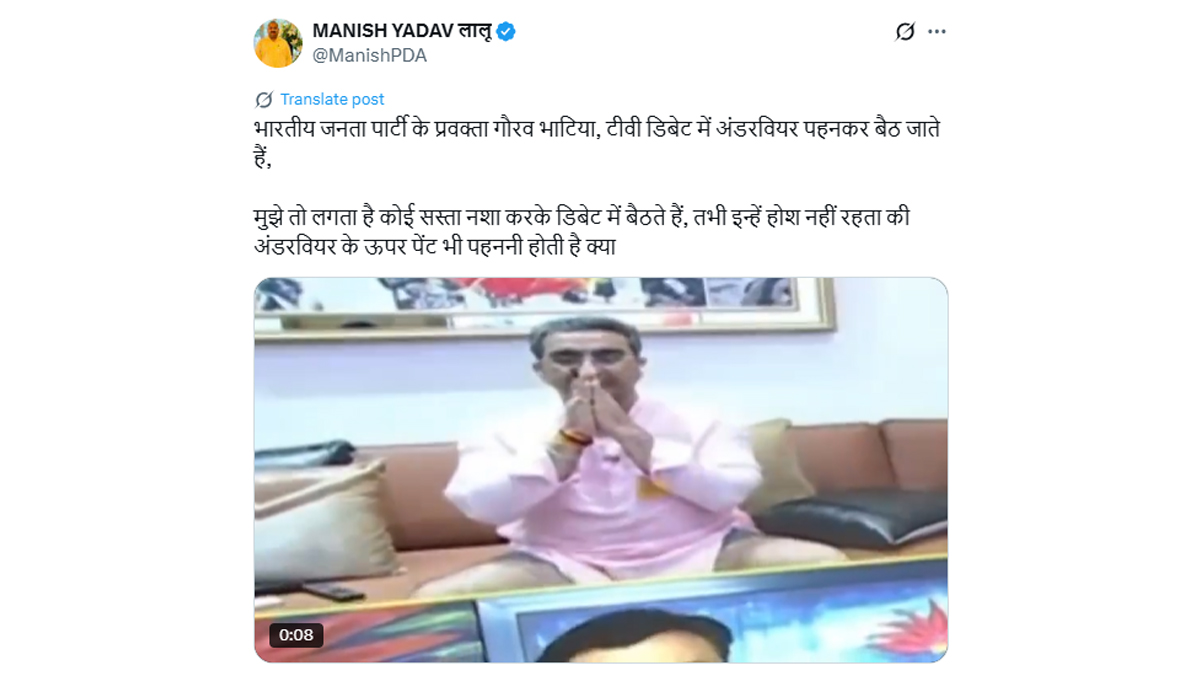
Task: Open the Grok icon beside the more menu
Action: (905, 32)
